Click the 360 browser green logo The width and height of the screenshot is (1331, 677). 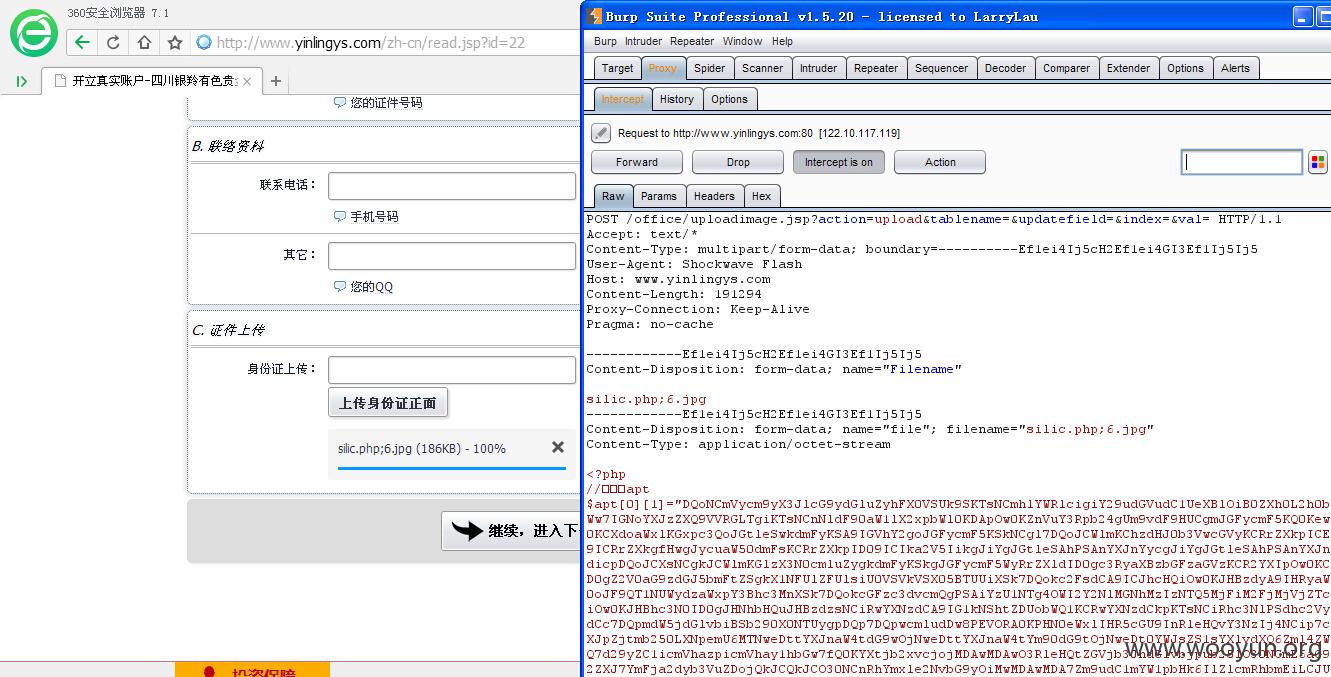click(x=34, y=33)
